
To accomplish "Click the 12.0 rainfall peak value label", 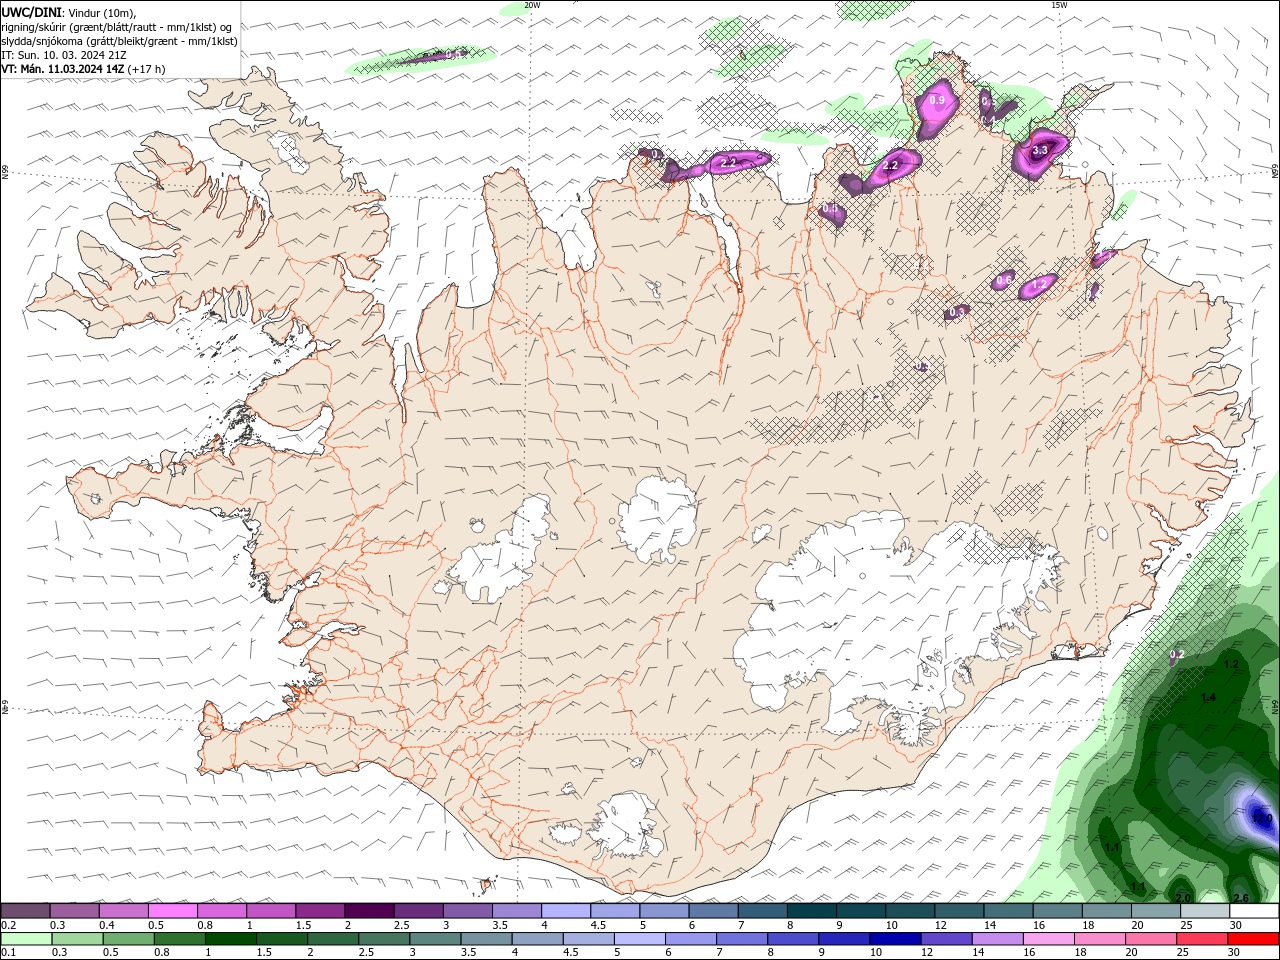I will point(1262,819).
